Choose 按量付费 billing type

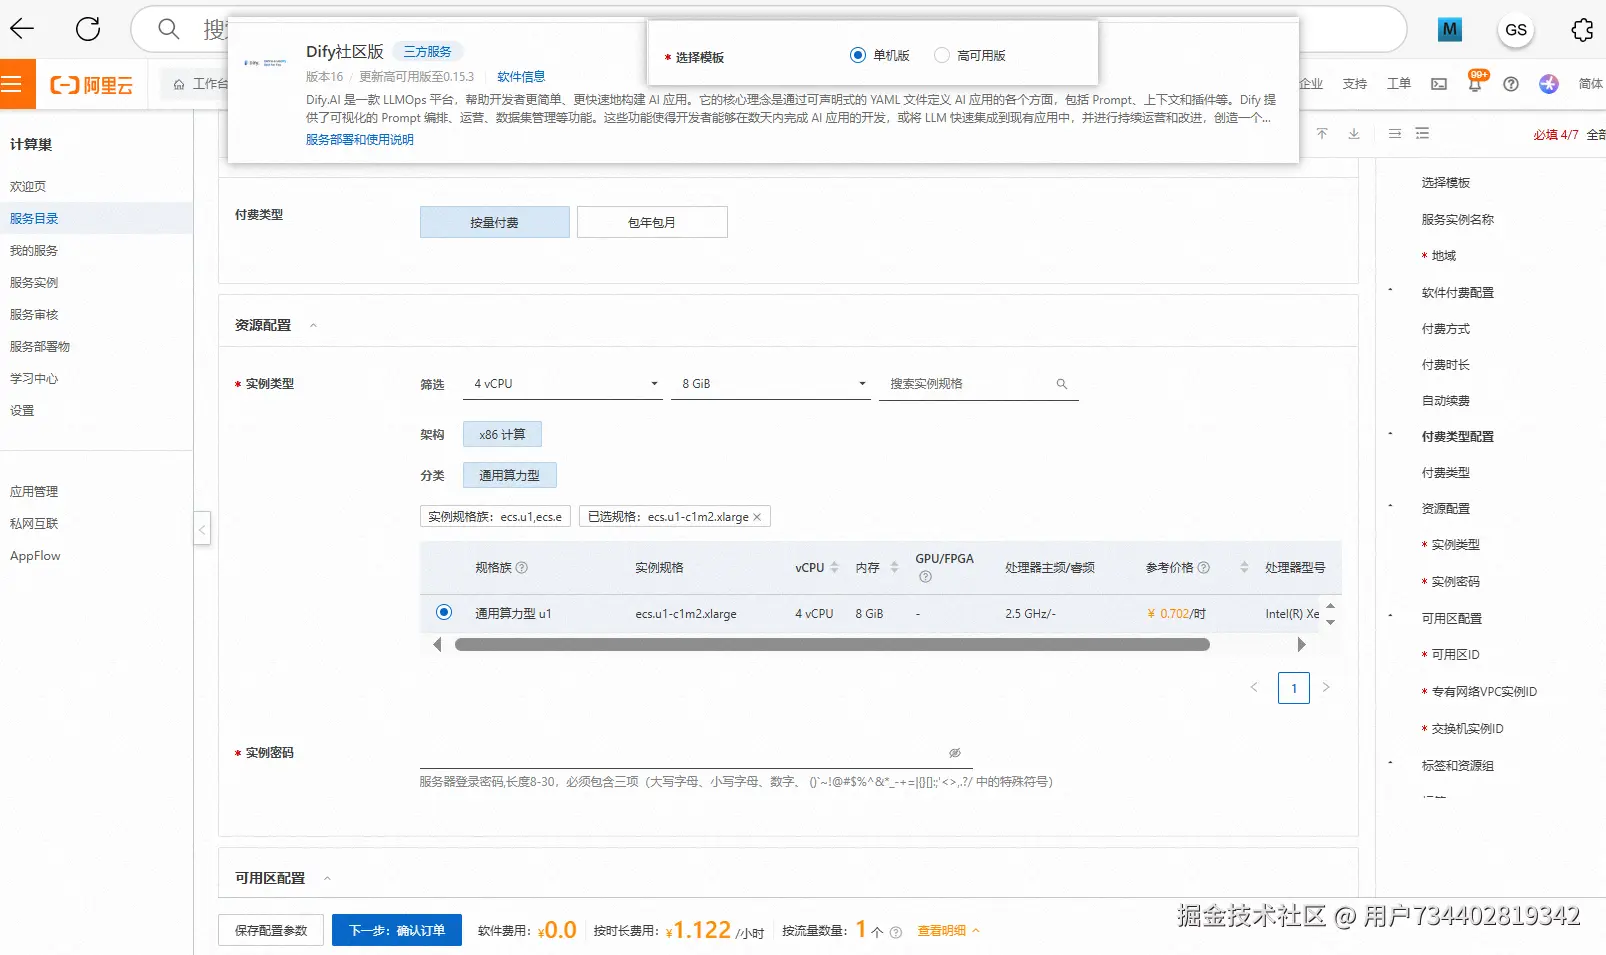[x=495, y=222]
